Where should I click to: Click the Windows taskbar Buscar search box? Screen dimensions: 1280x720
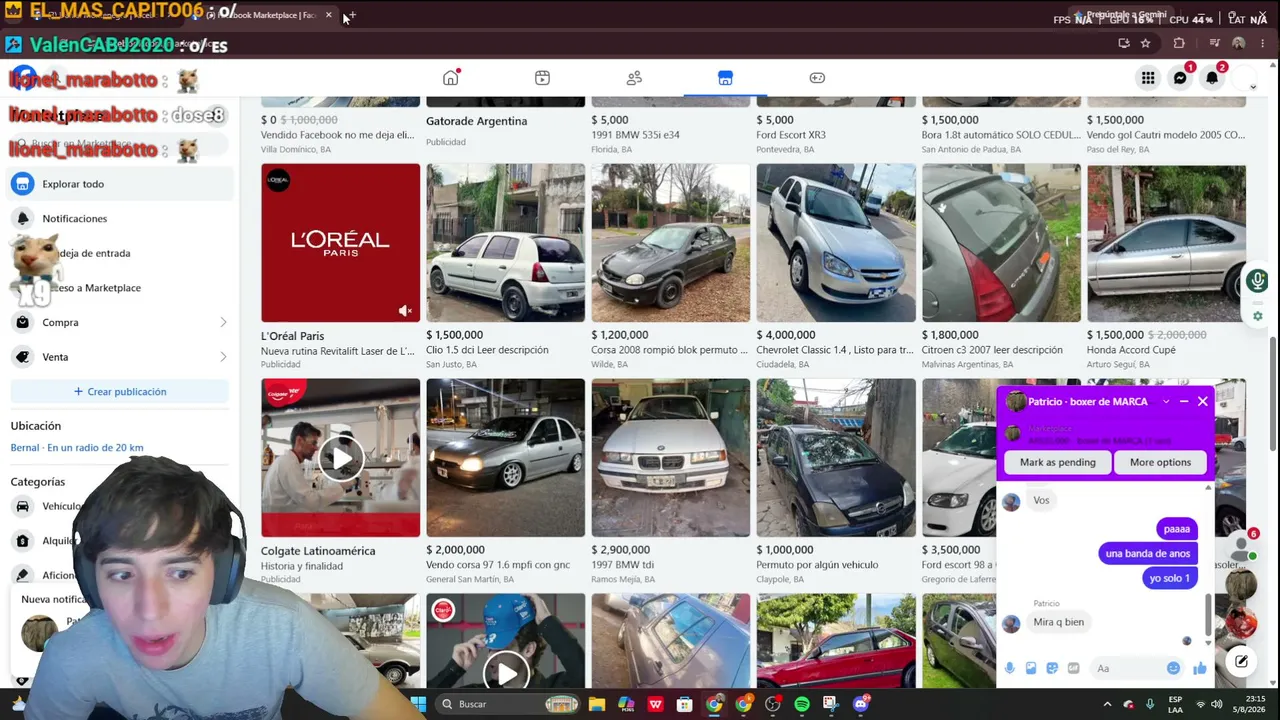click(x=511, y=704)
